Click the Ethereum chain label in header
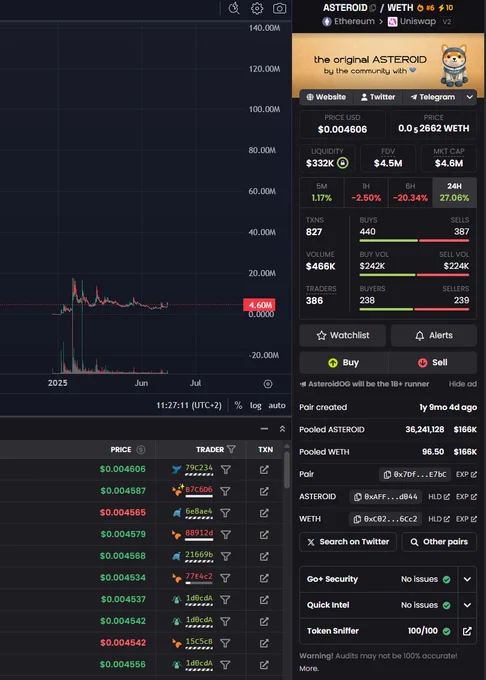 (348, 21)
